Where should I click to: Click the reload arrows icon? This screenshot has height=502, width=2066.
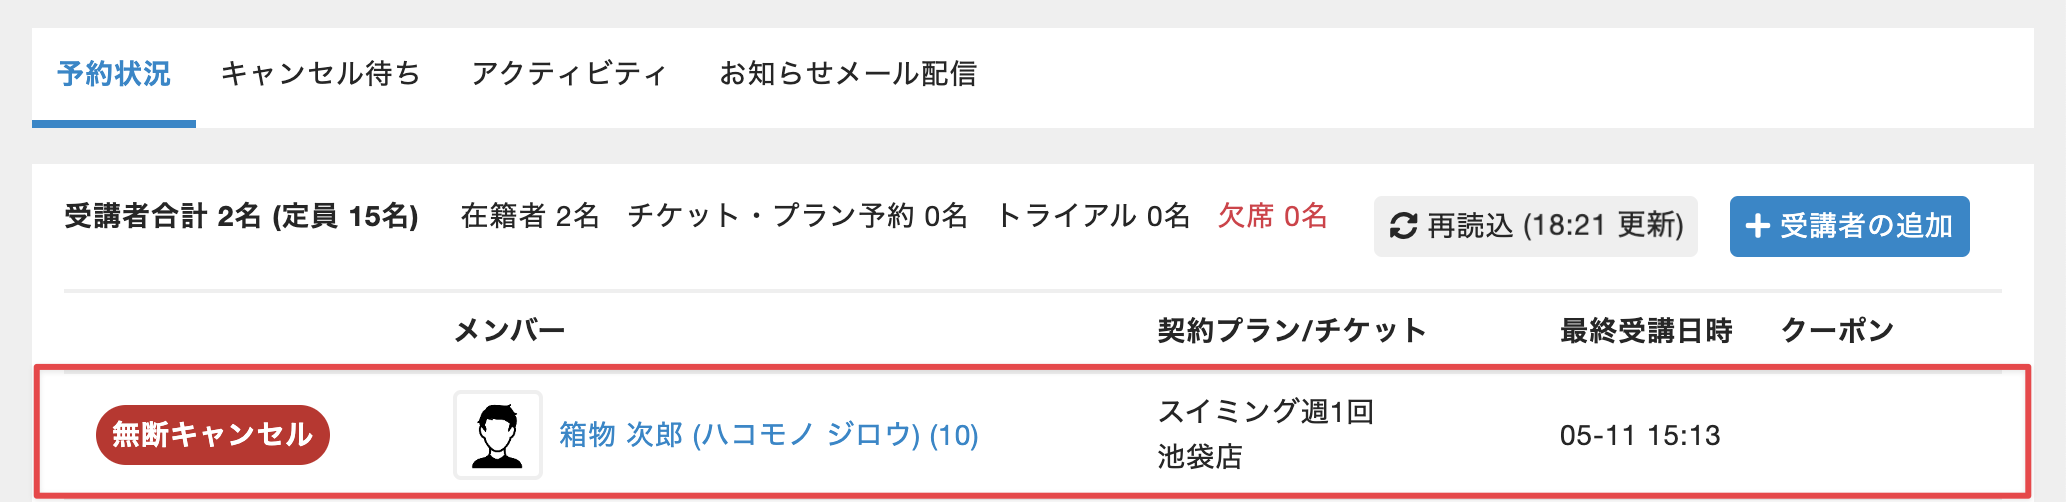1403,226
